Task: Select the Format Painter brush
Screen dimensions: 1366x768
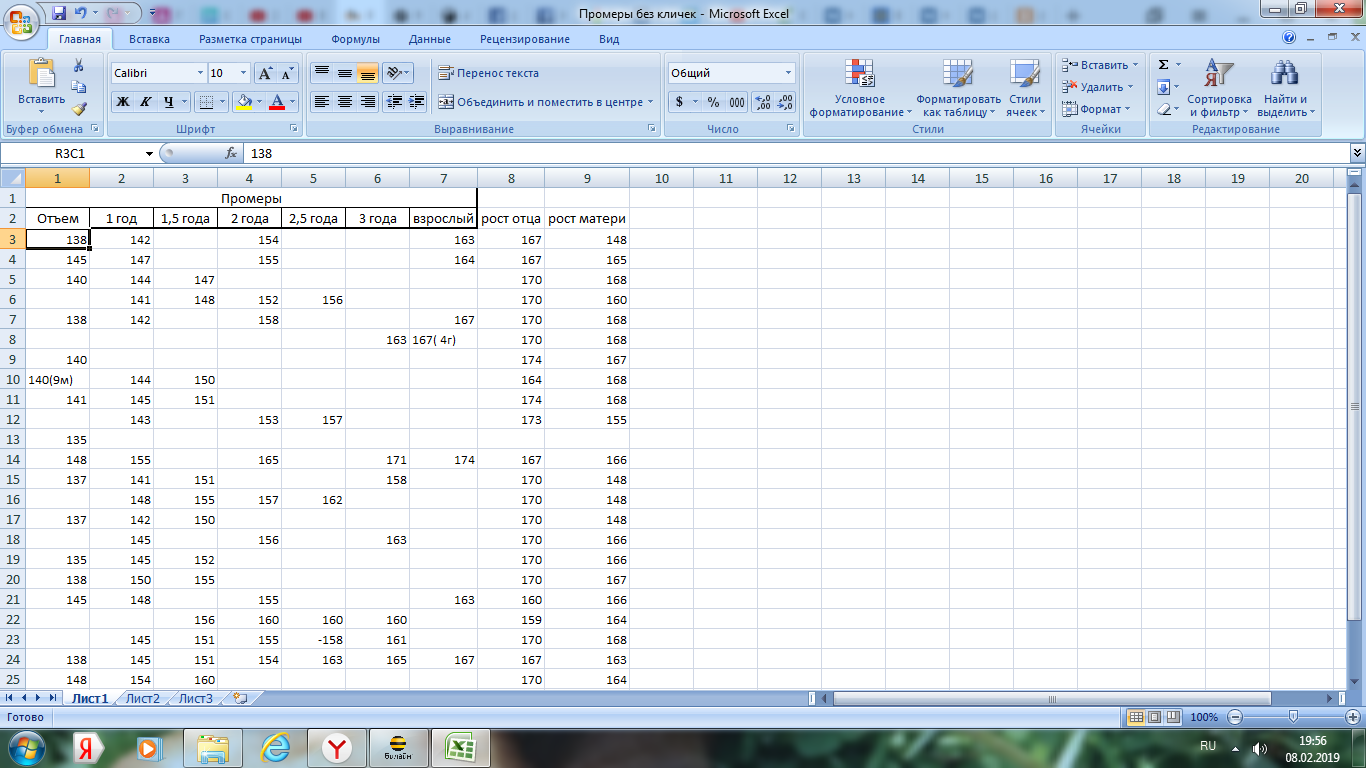Action: point(79,109)
